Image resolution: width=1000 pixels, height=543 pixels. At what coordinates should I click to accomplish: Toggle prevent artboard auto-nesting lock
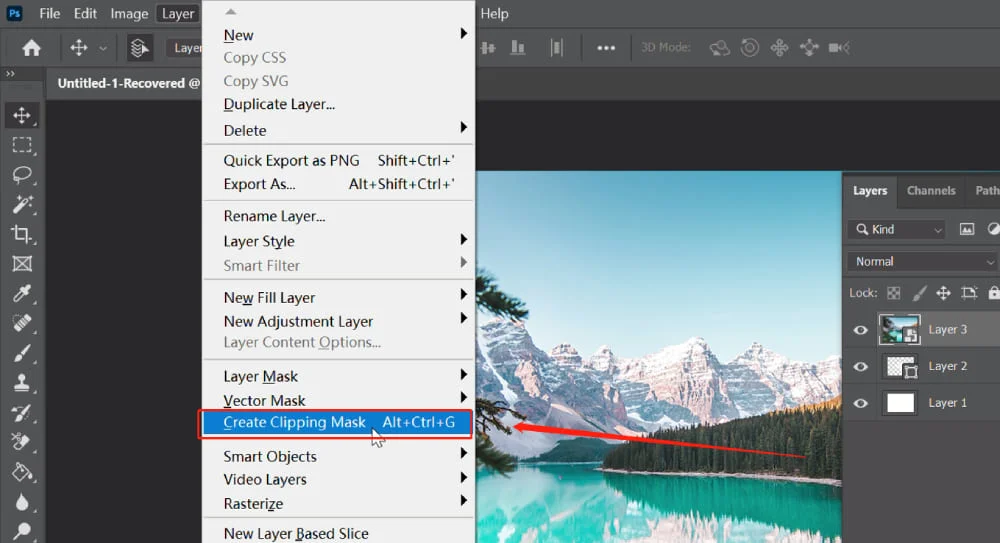pos(969,293)
